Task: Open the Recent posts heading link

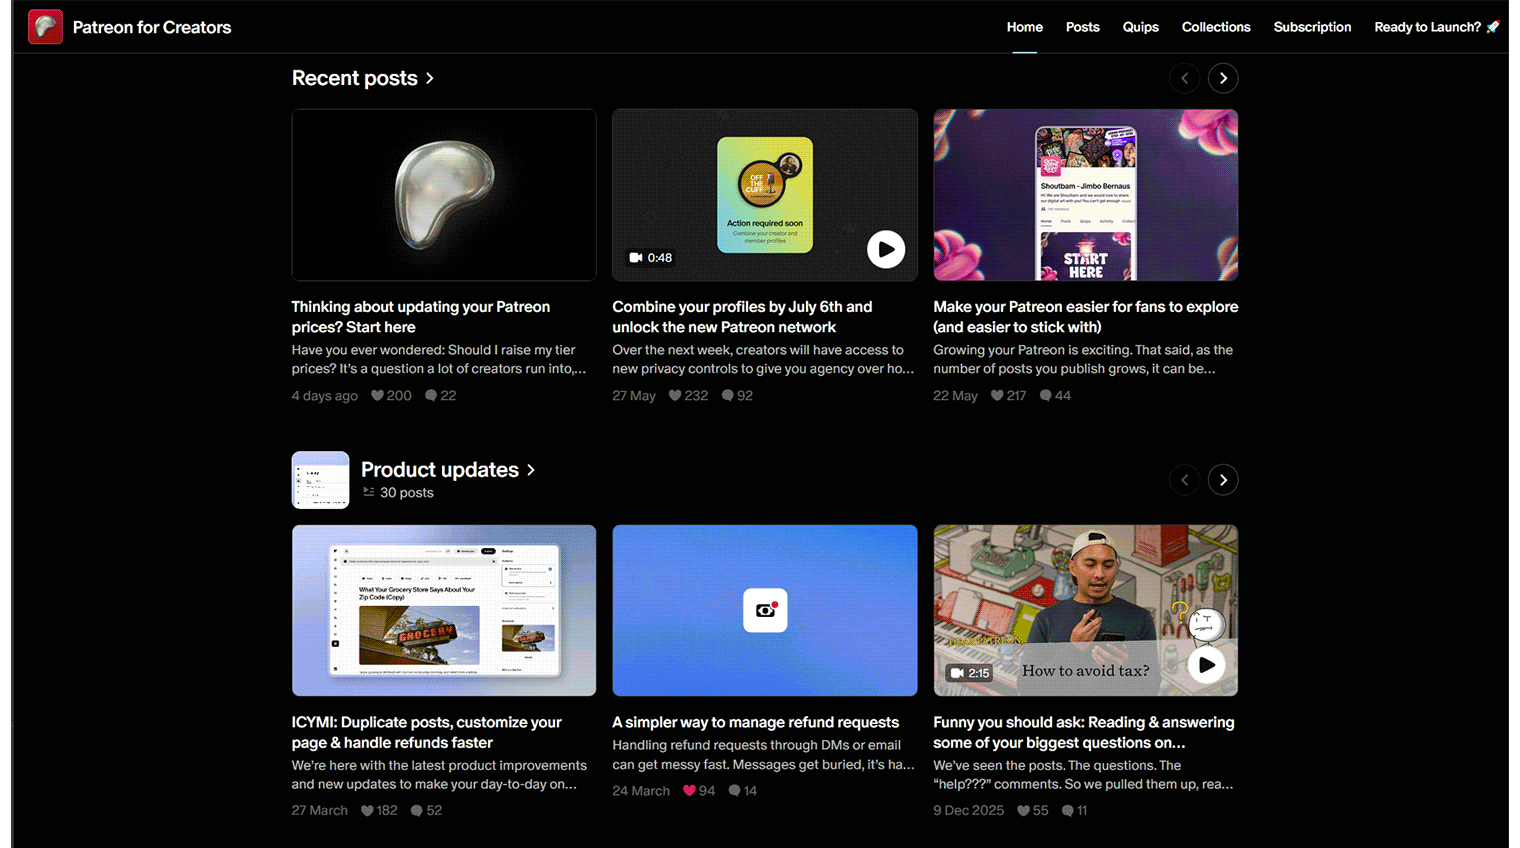Action: coord(354,78)
